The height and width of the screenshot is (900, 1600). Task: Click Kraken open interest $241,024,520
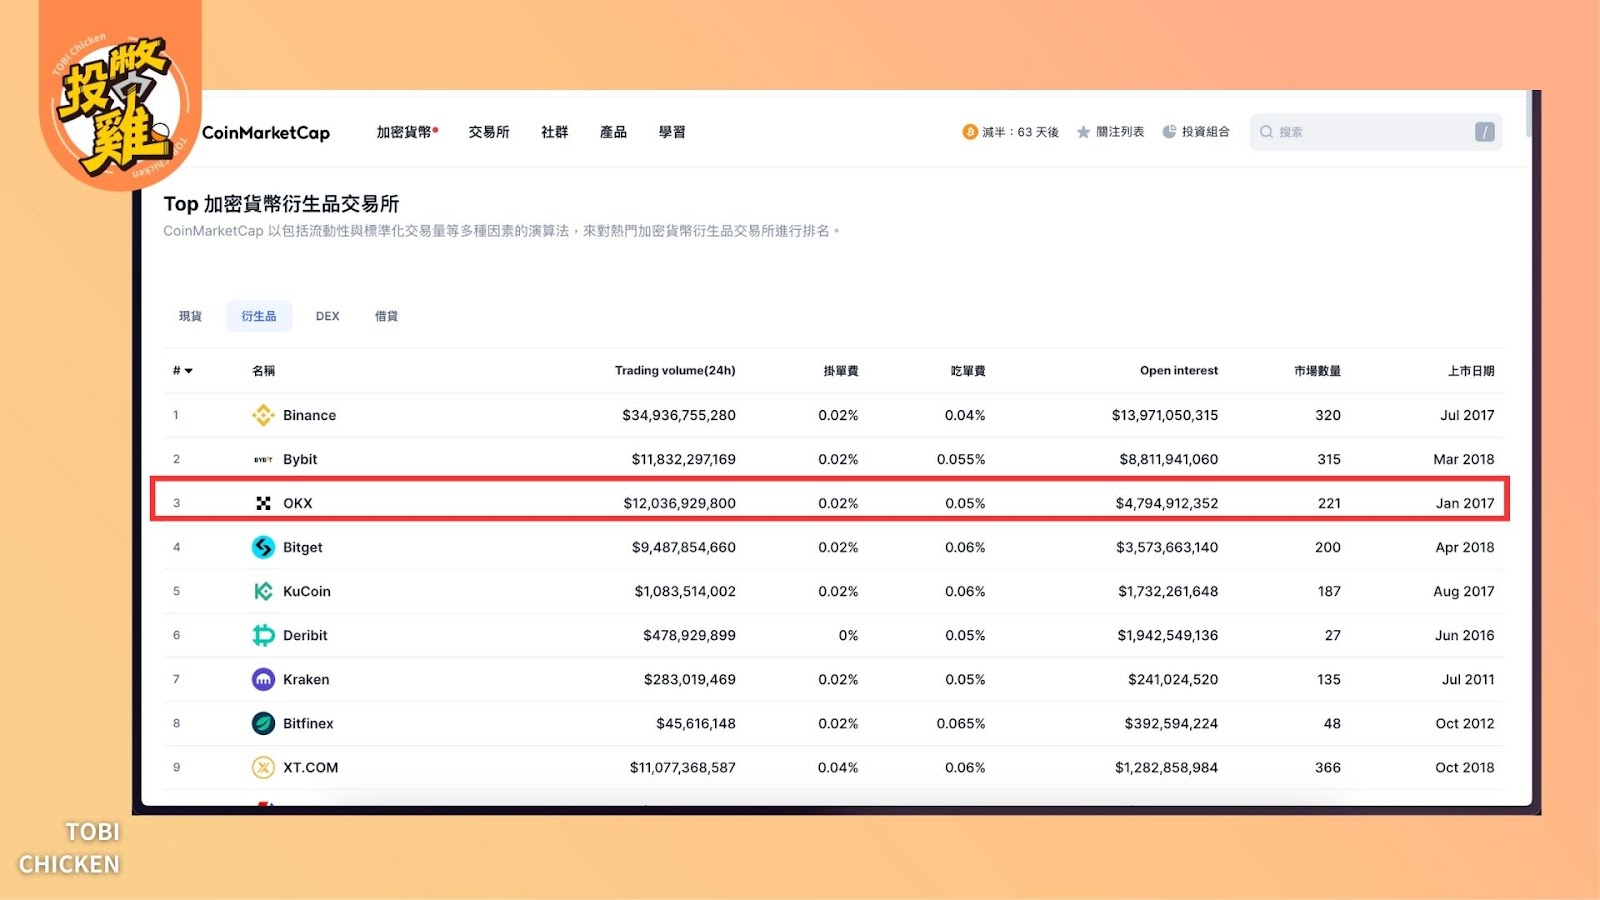tap(1173, 679)
